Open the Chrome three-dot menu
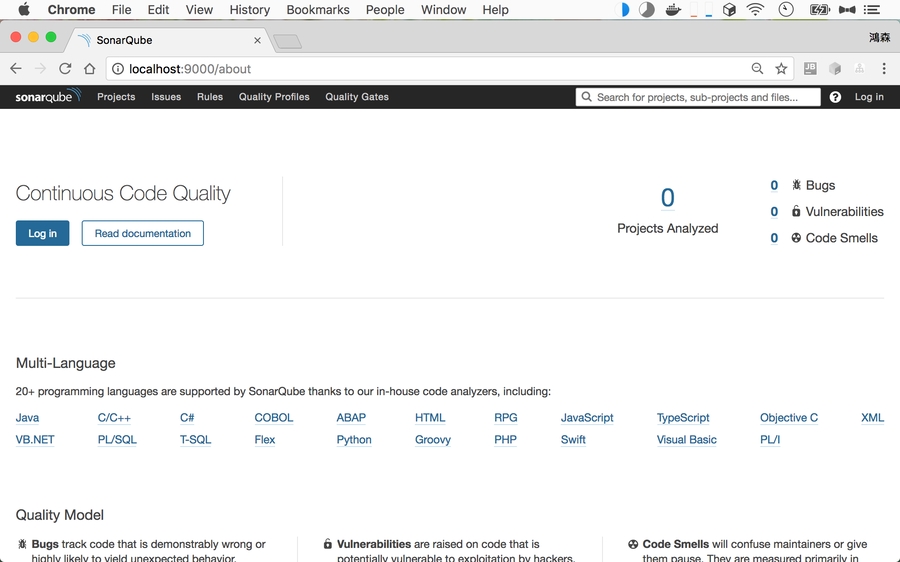Screen dimensions: 900x562 [x=884, y=69]
